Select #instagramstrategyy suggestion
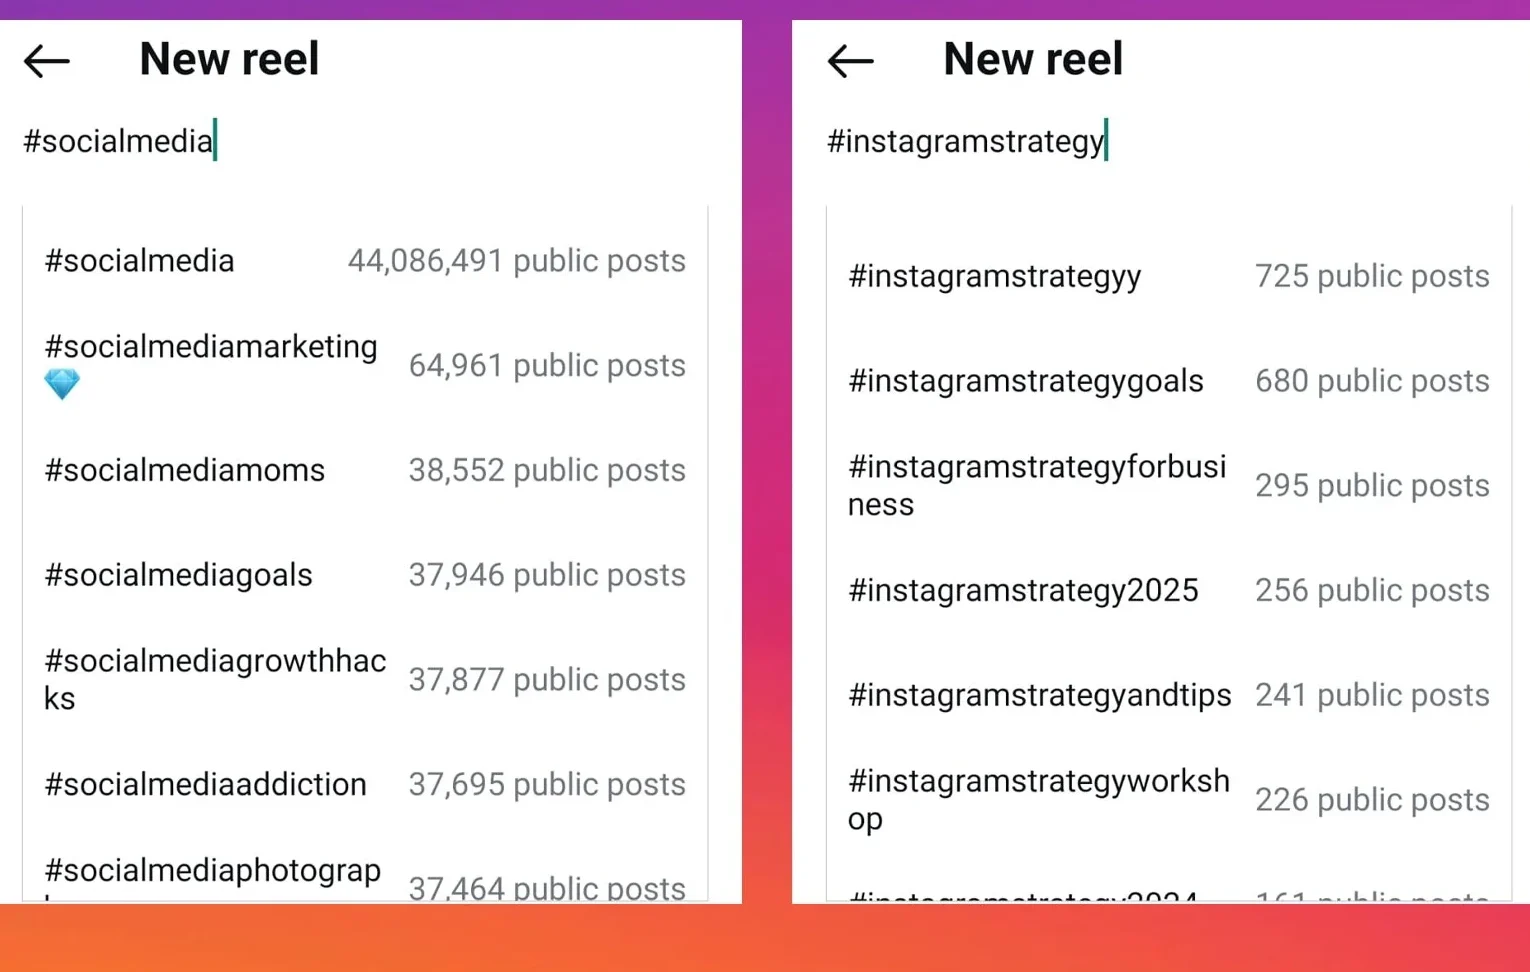Screen dimensions: 1530x972 pyautogui.click(x=1169, y=276)
